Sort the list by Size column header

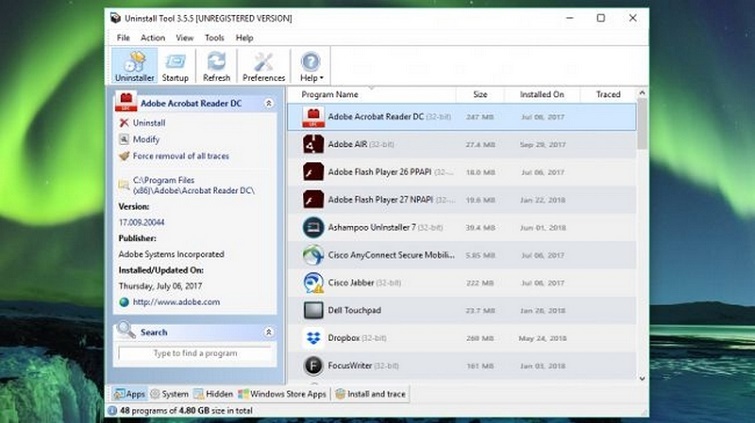(x=480, y=95)
